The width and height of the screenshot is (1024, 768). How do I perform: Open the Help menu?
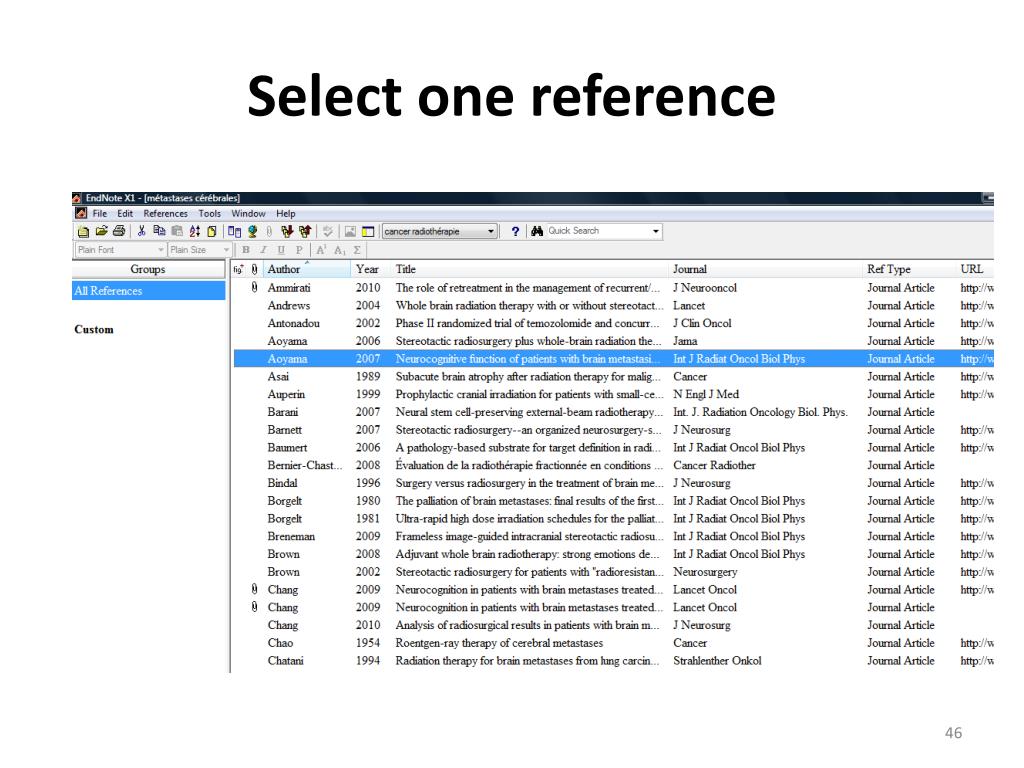[285, 213]
